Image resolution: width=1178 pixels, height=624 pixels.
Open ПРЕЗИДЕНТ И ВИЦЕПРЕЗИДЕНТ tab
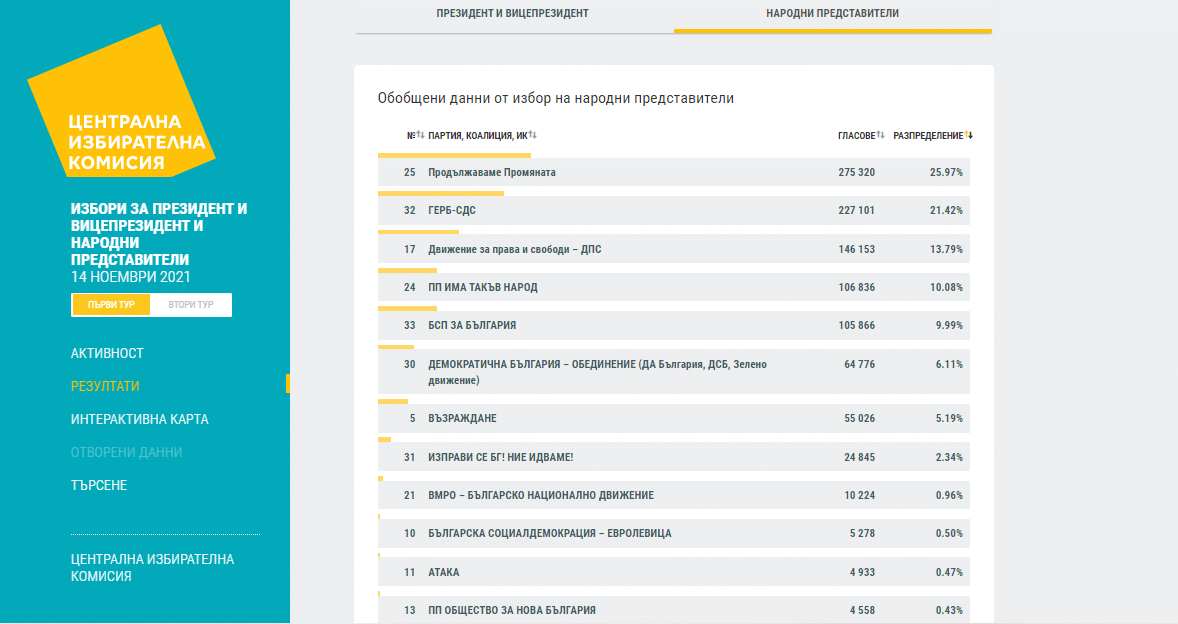coord(513,14)
